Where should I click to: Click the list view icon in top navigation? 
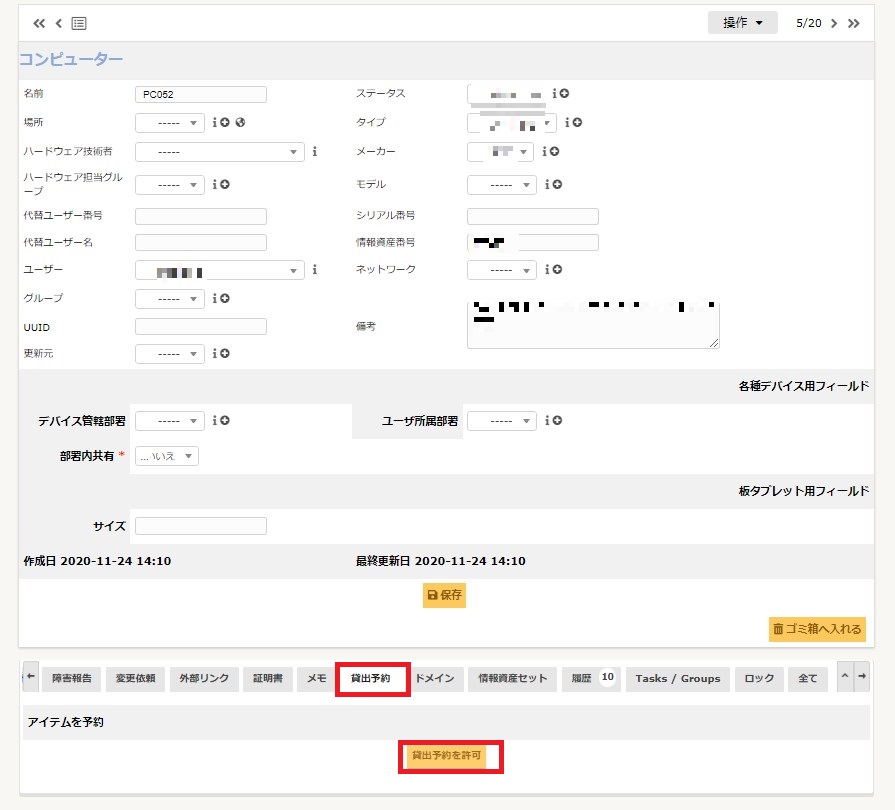(79, 23)
